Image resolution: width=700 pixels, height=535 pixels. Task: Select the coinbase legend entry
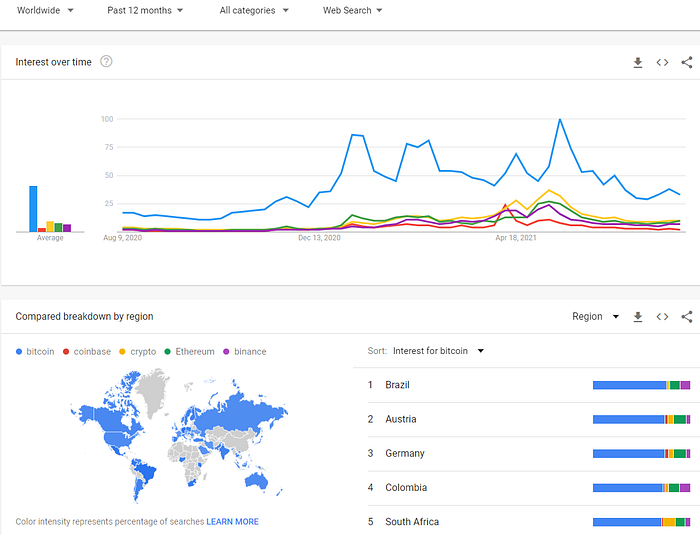pyautogui.click(x=87, y=351)
